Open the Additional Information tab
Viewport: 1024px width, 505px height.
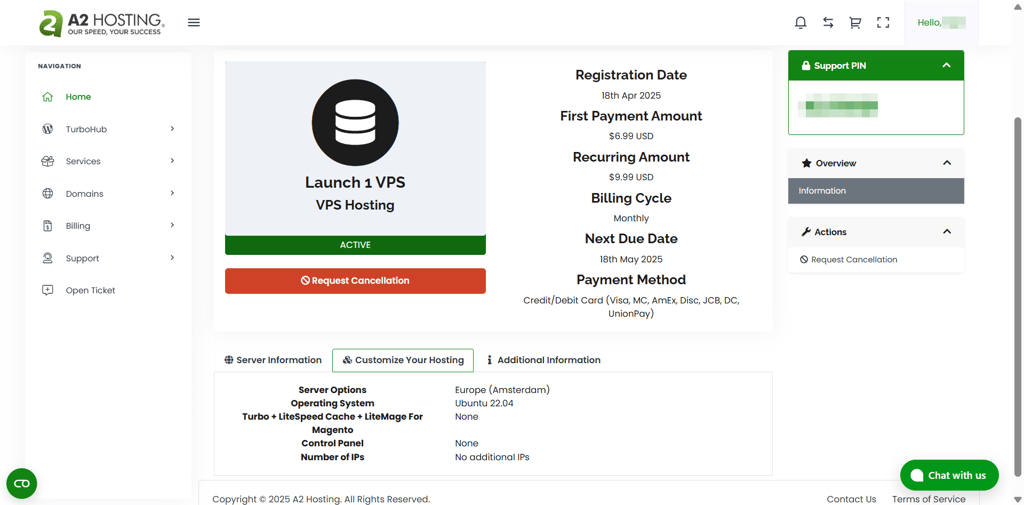click(543, 360)
